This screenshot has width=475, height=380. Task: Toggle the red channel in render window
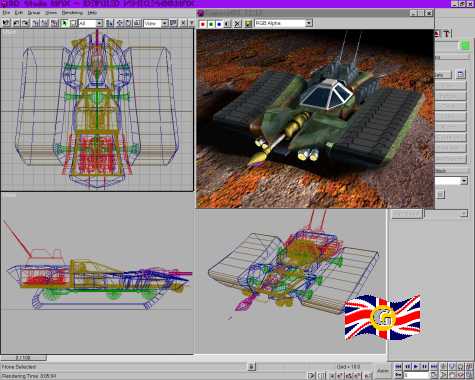203,24
